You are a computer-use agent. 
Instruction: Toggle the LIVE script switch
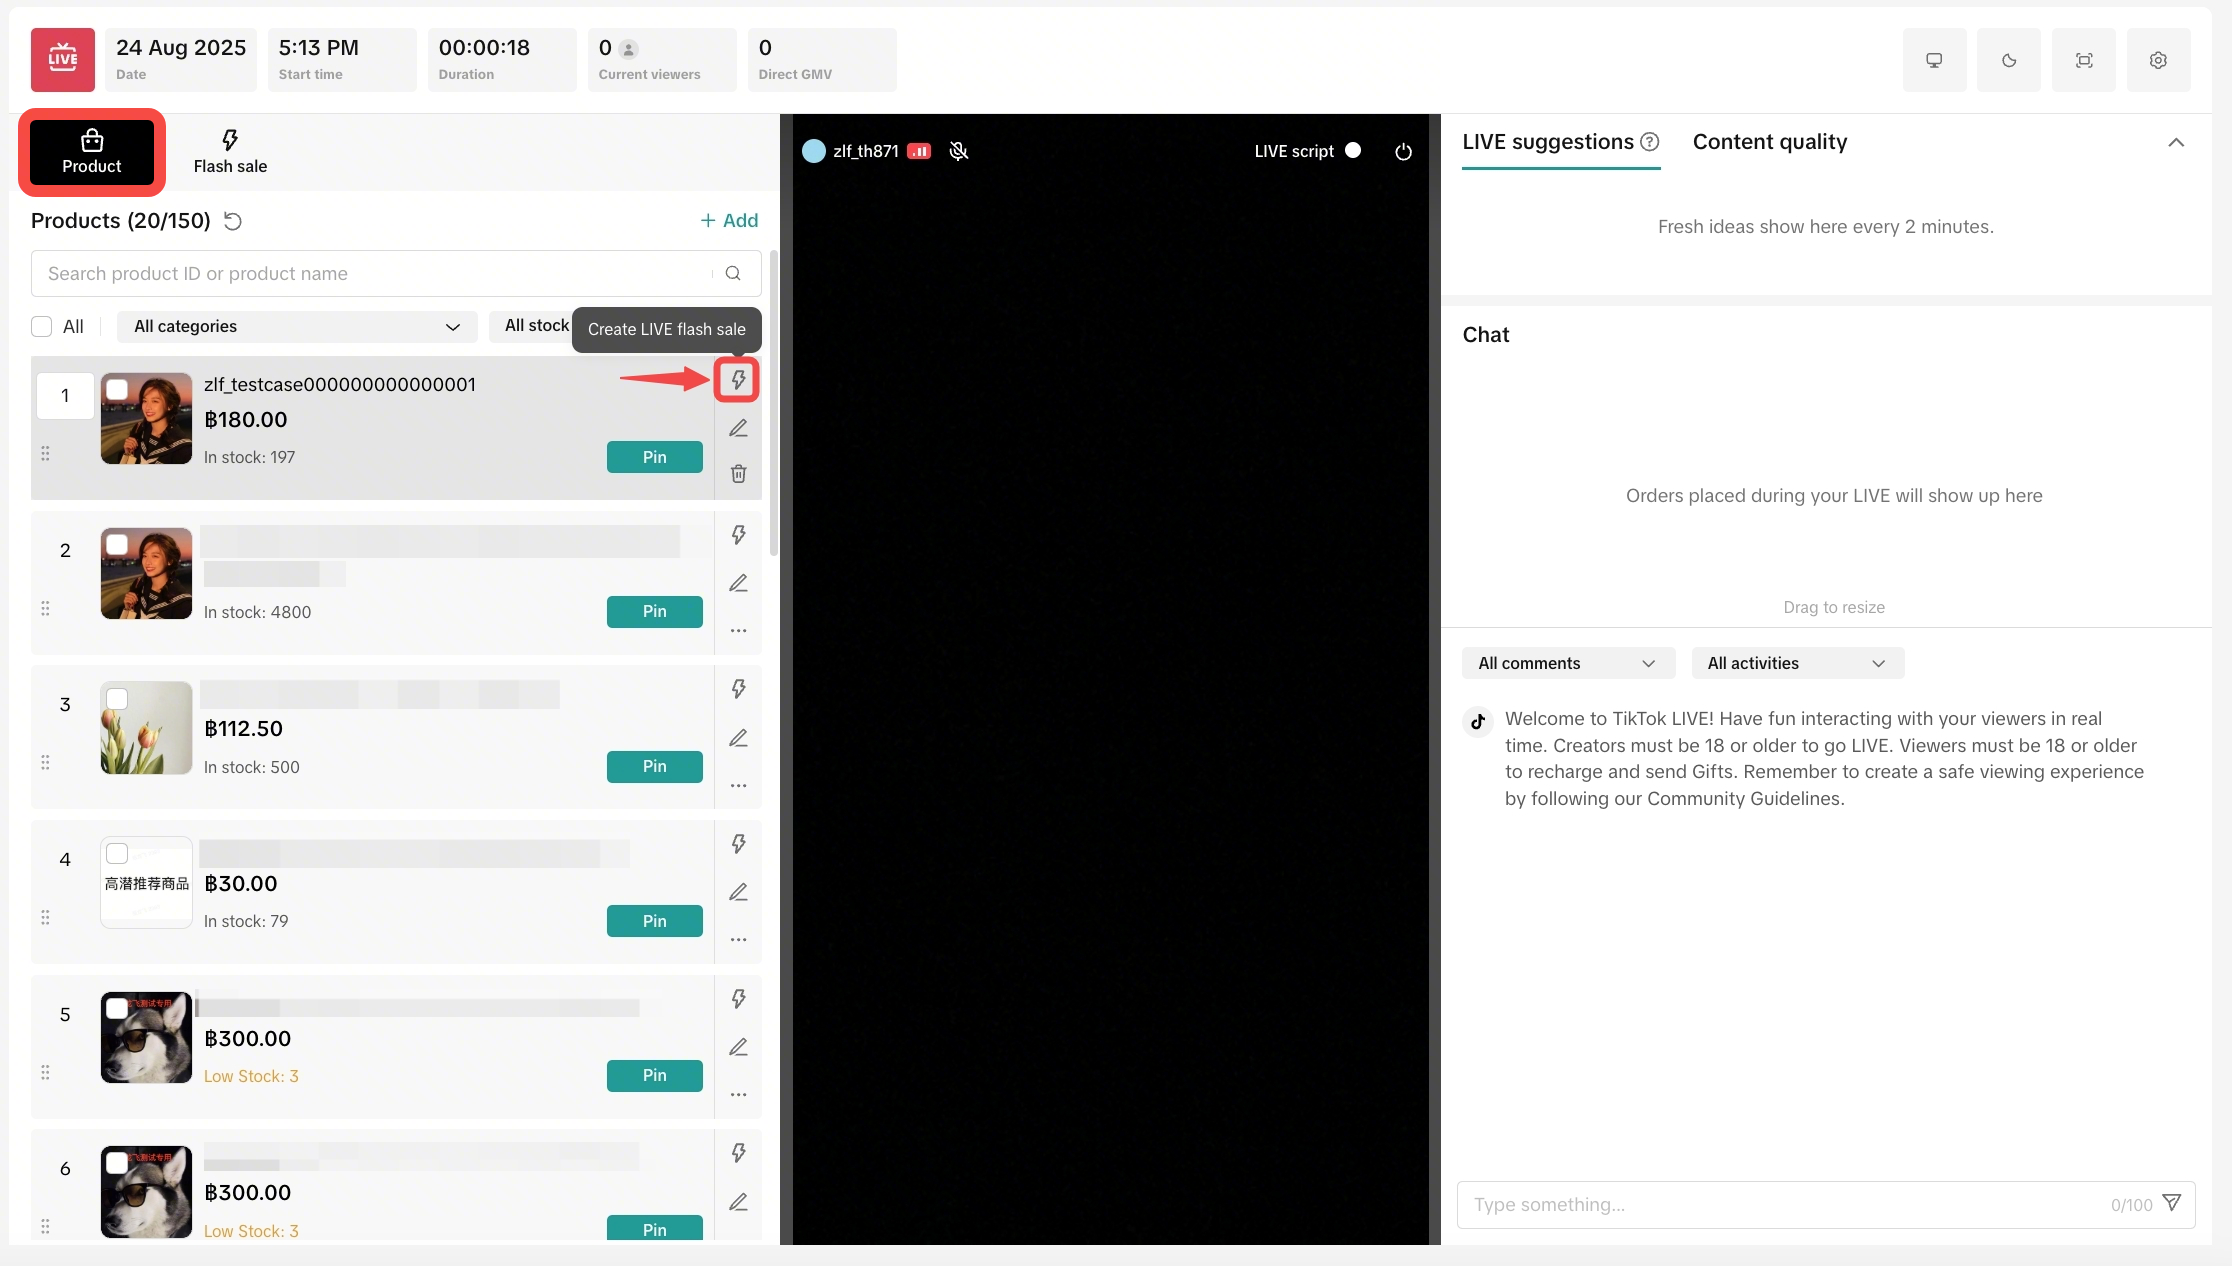[1353, 150]
